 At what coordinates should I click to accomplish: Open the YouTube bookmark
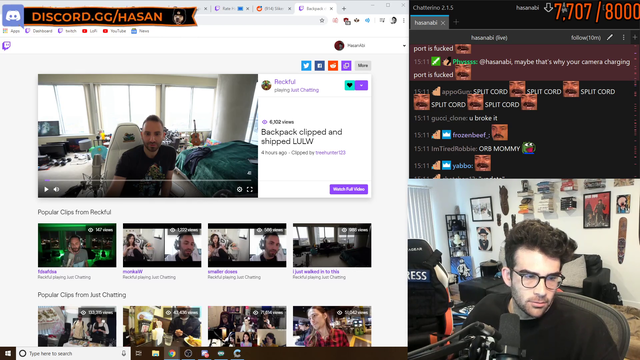[x=114, y=31]
